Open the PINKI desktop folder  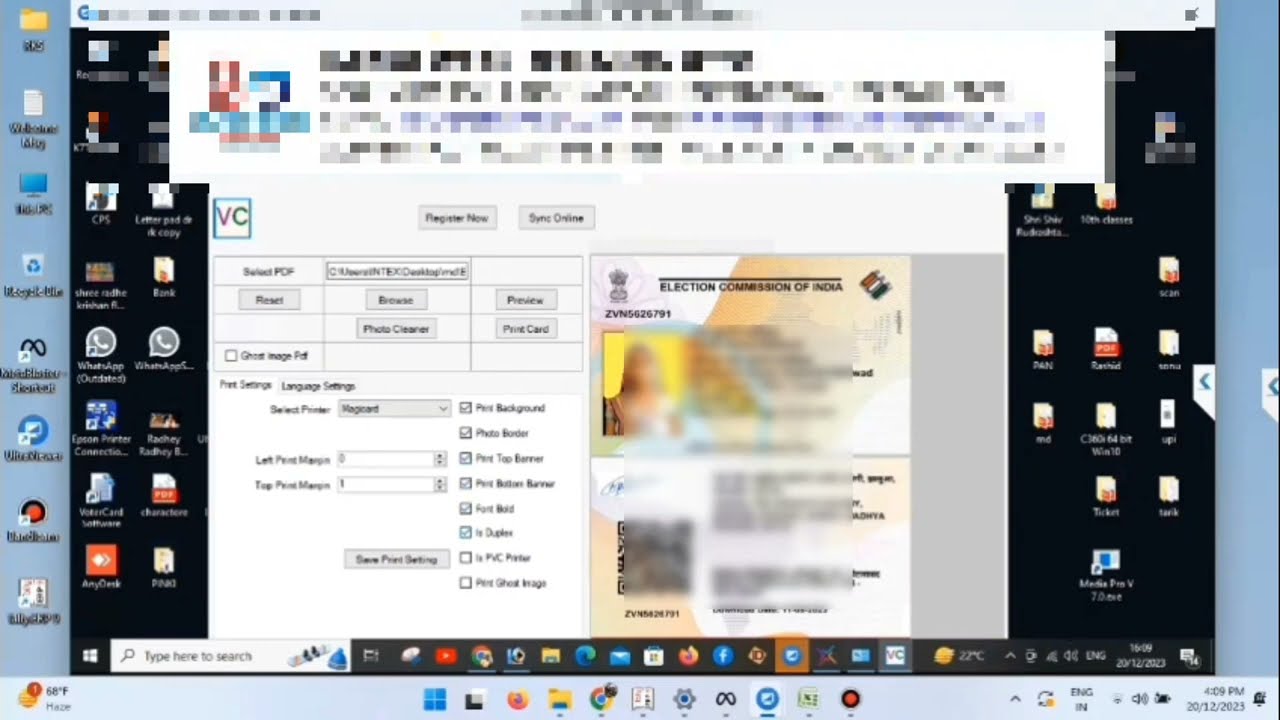pos(164,567)
